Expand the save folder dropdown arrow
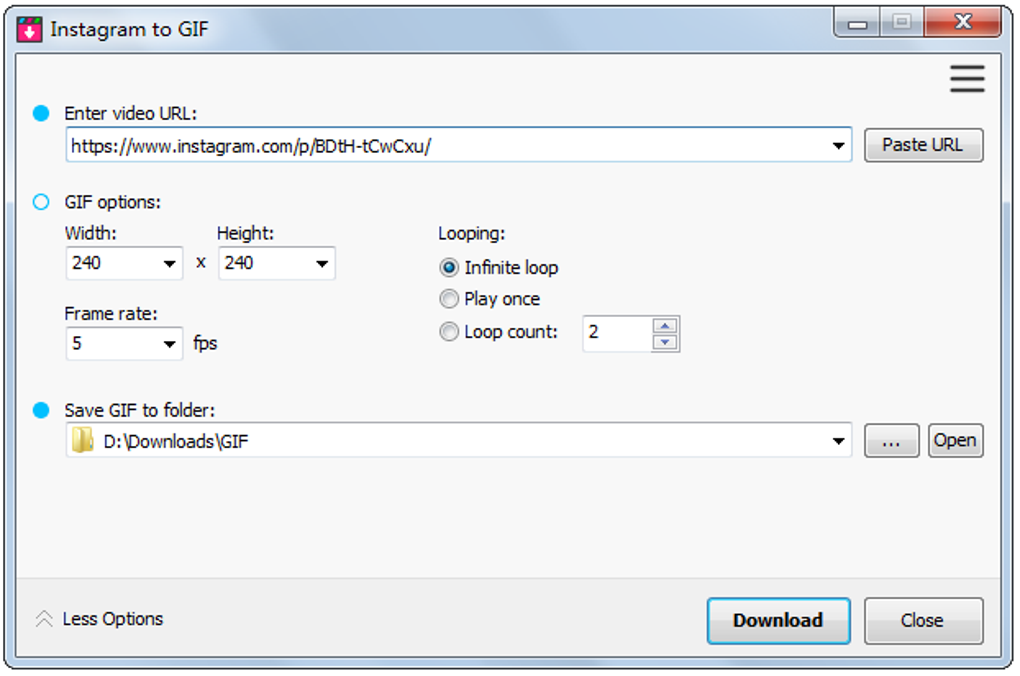1020x676 pixels. coord(839,441)
